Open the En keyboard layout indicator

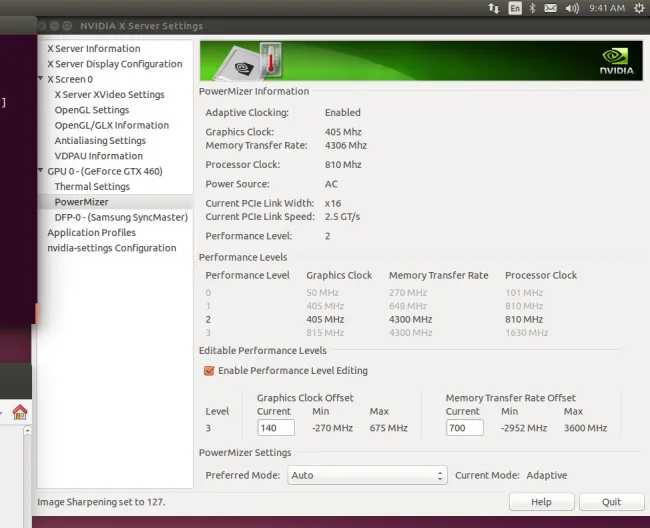pos(515,8)
